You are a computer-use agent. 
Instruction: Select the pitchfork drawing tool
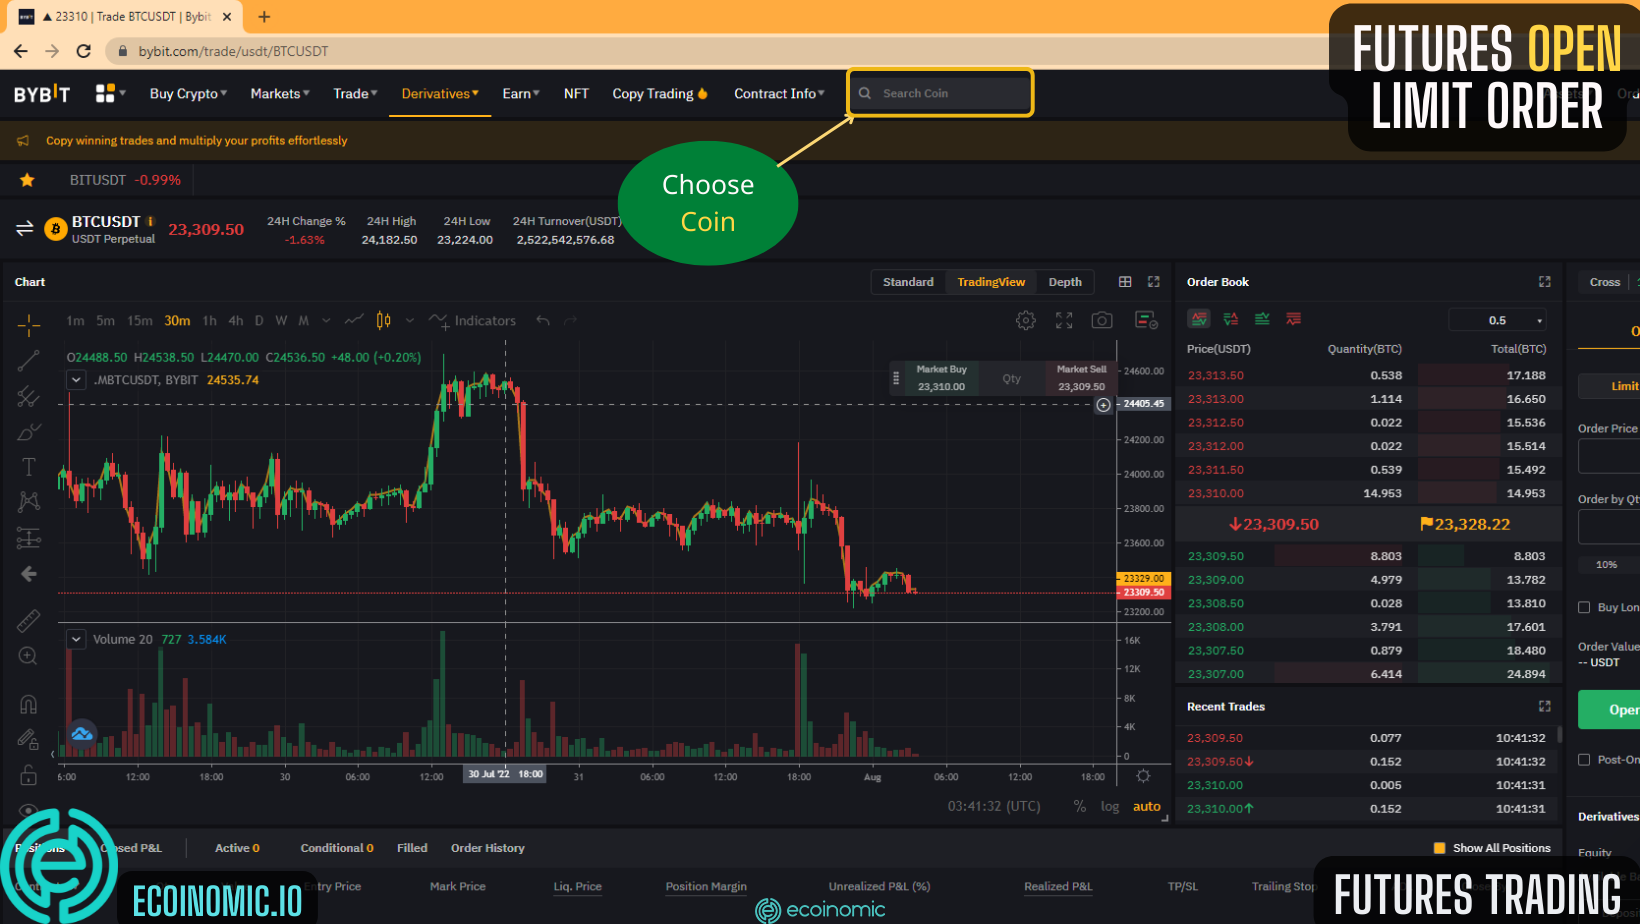pos(28,397)
